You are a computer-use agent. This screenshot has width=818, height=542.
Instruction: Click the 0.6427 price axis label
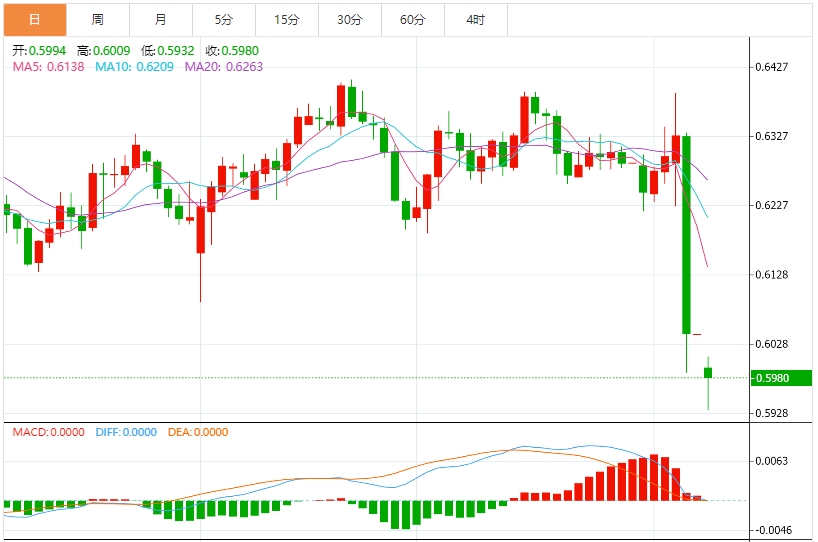pos(772,67)
